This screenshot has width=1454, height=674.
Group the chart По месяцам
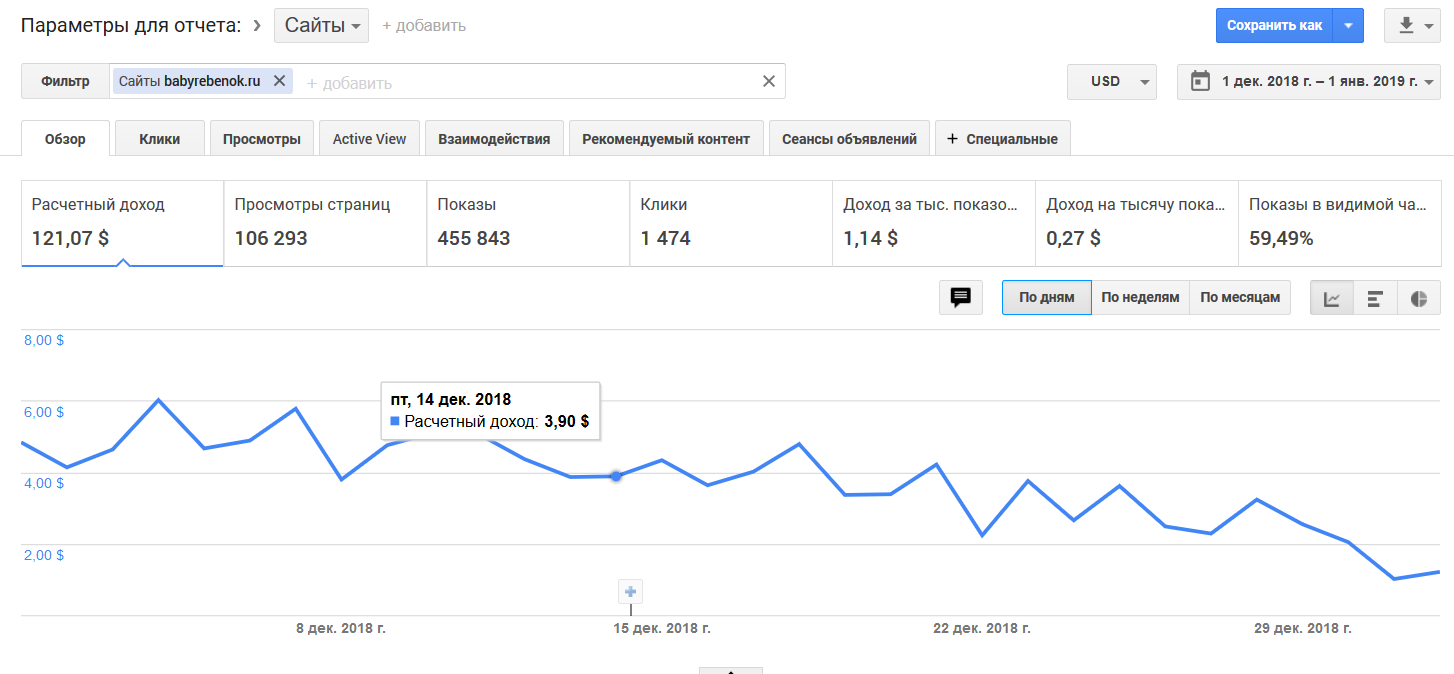click(1240, 298)
